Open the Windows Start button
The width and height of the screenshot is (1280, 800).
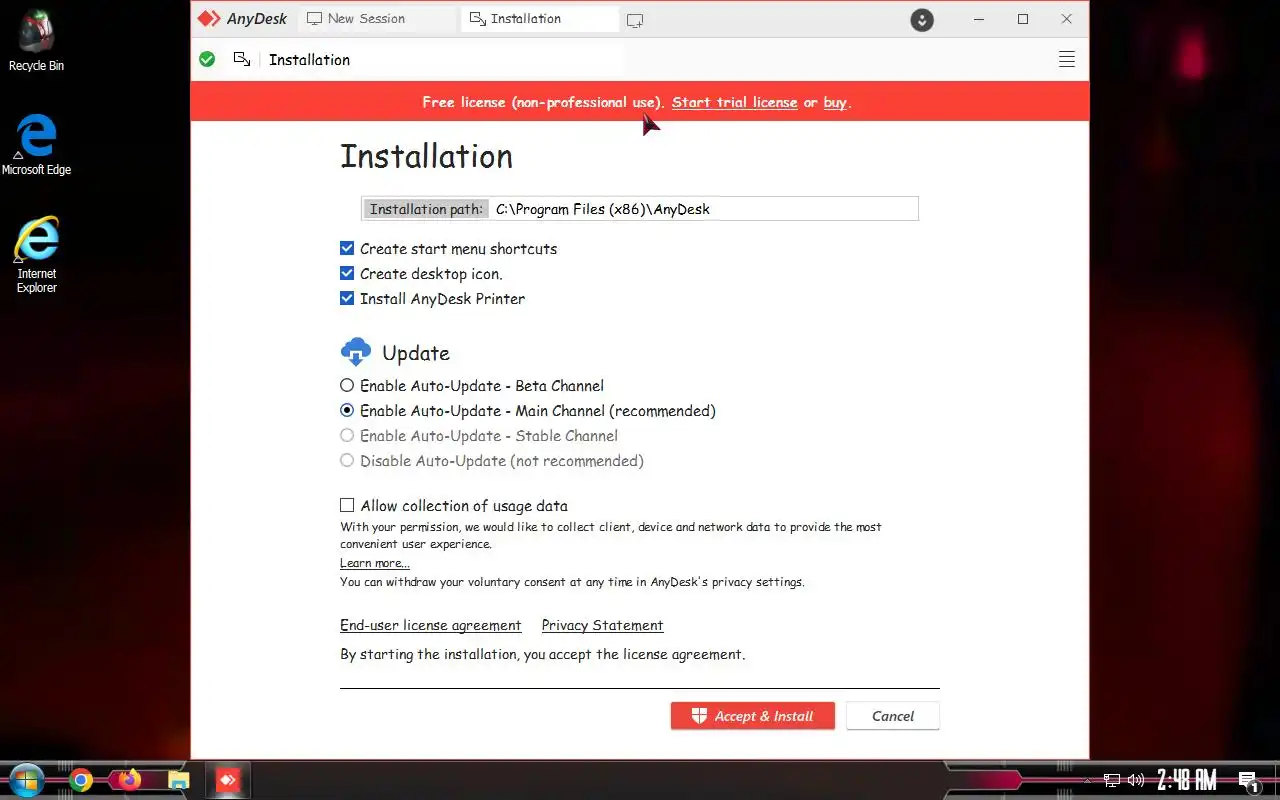click(26, 780)
